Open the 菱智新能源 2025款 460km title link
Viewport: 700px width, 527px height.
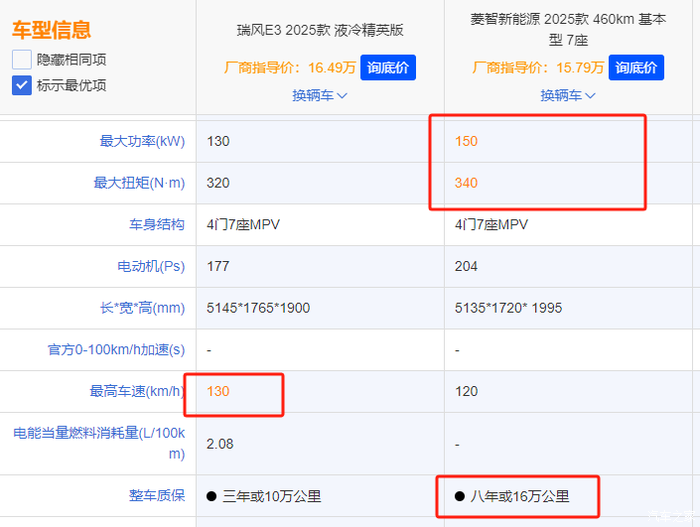pos(568,29)
